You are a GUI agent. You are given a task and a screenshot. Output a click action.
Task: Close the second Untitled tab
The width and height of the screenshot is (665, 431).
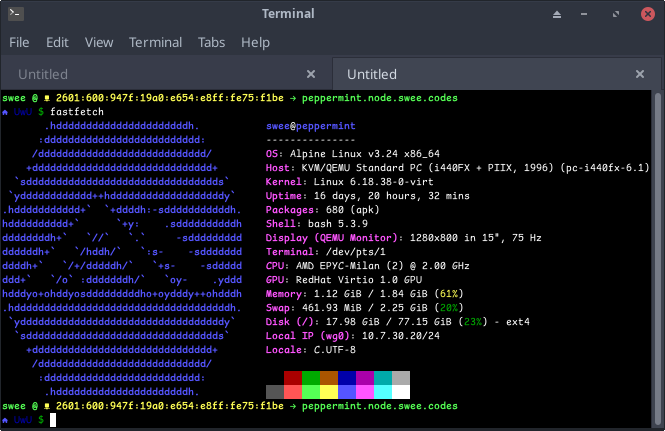[640, 74]
